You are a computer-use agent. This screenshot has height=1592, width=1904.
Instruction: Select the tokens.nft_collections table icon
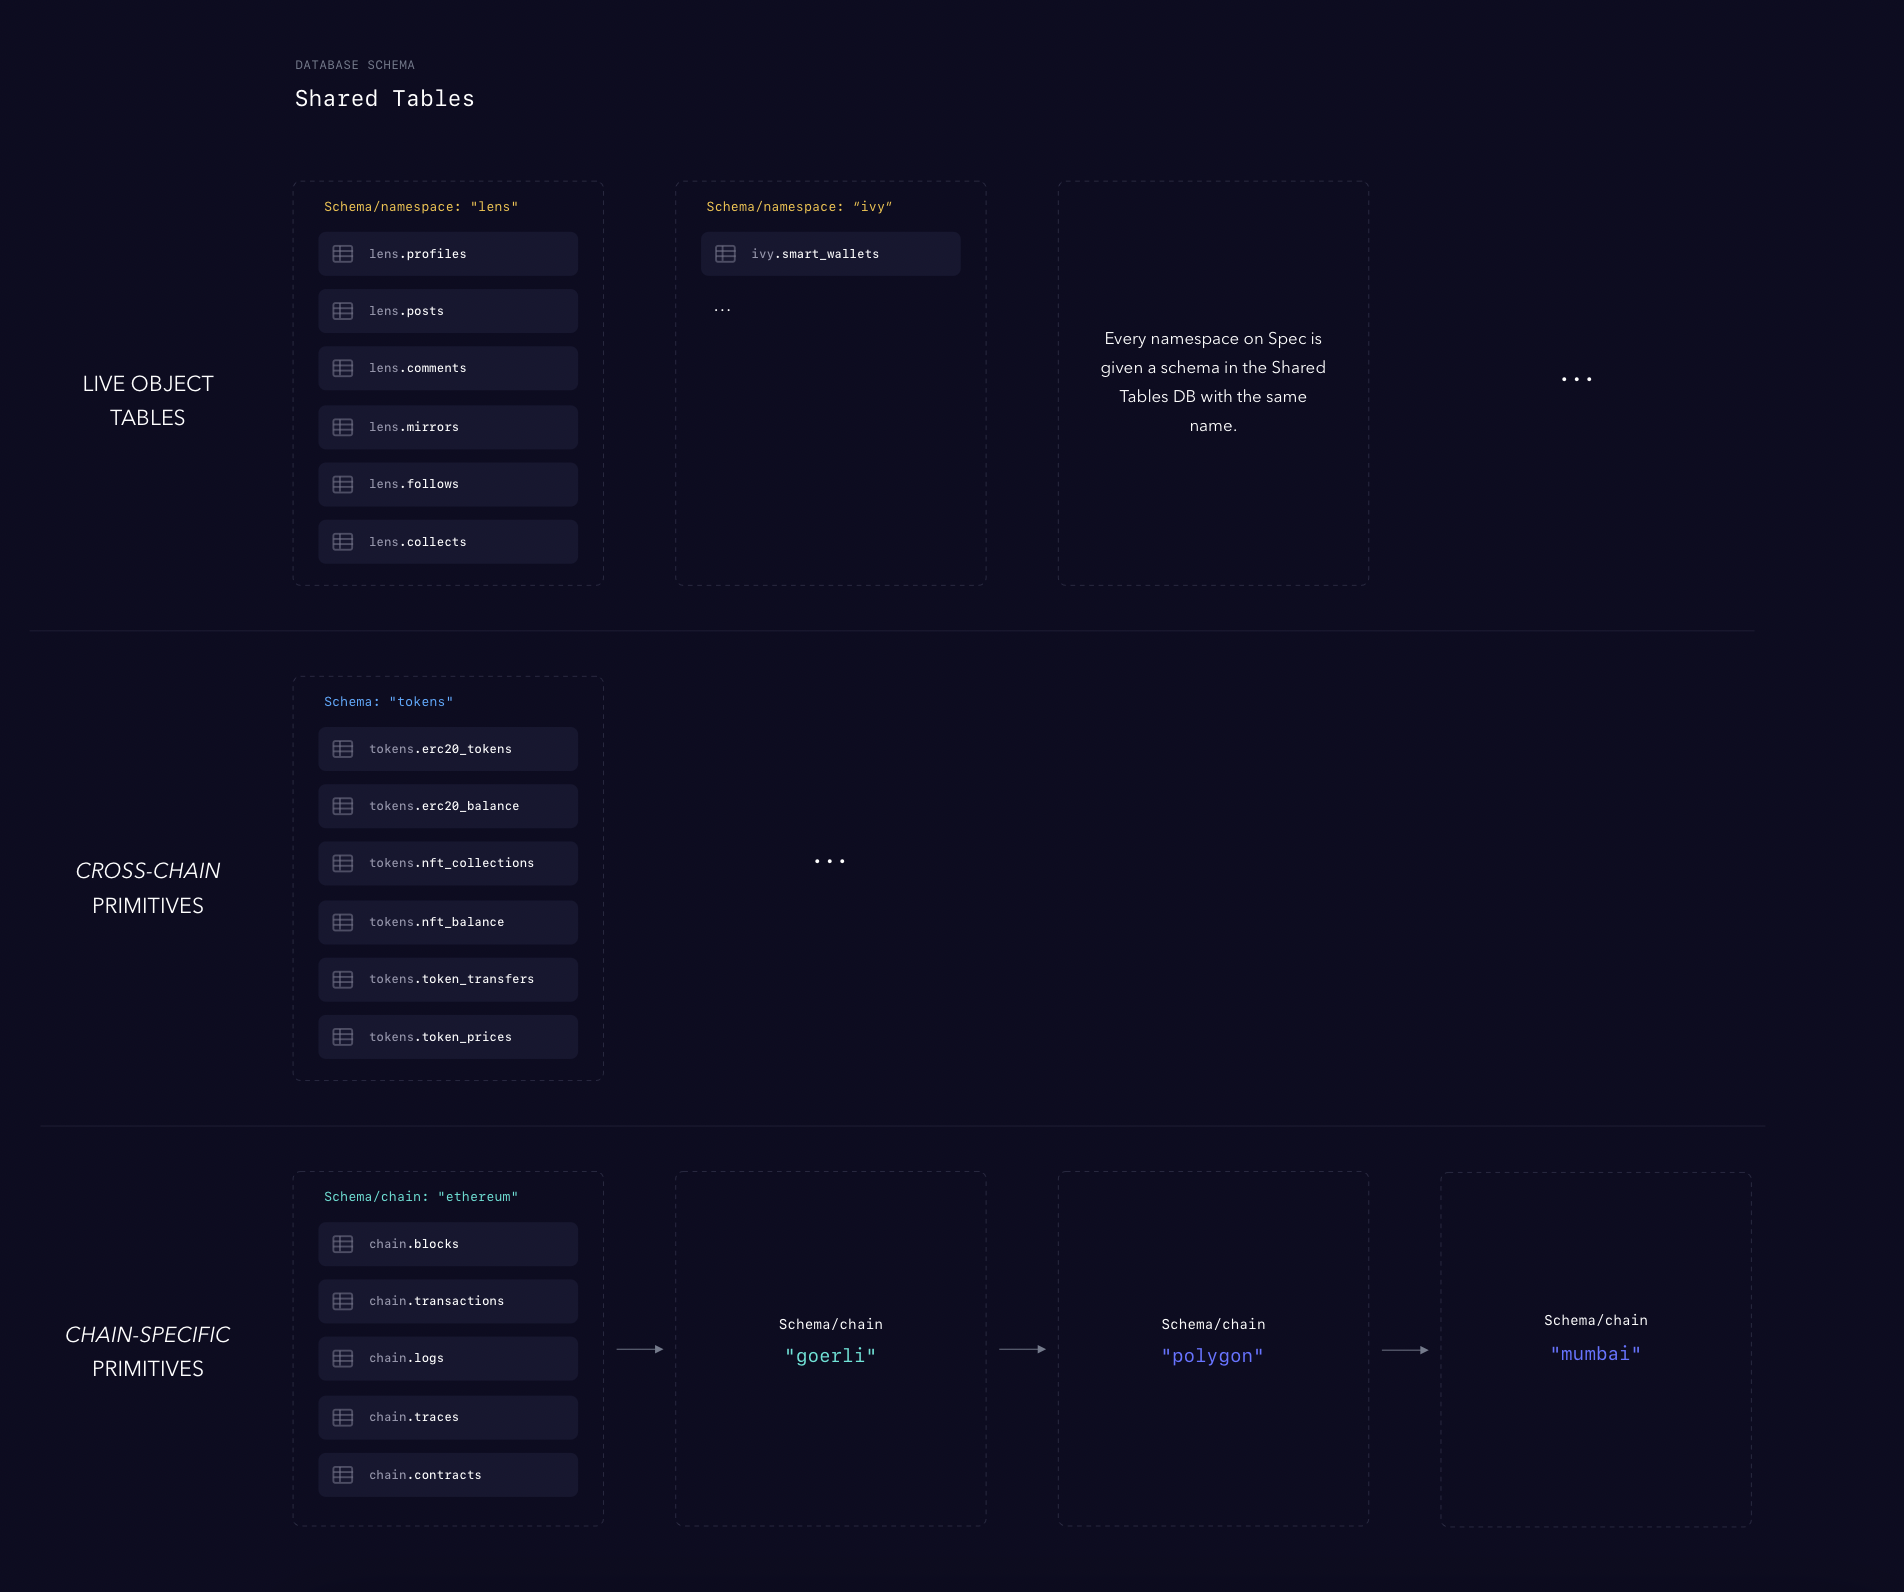[344, 863]
